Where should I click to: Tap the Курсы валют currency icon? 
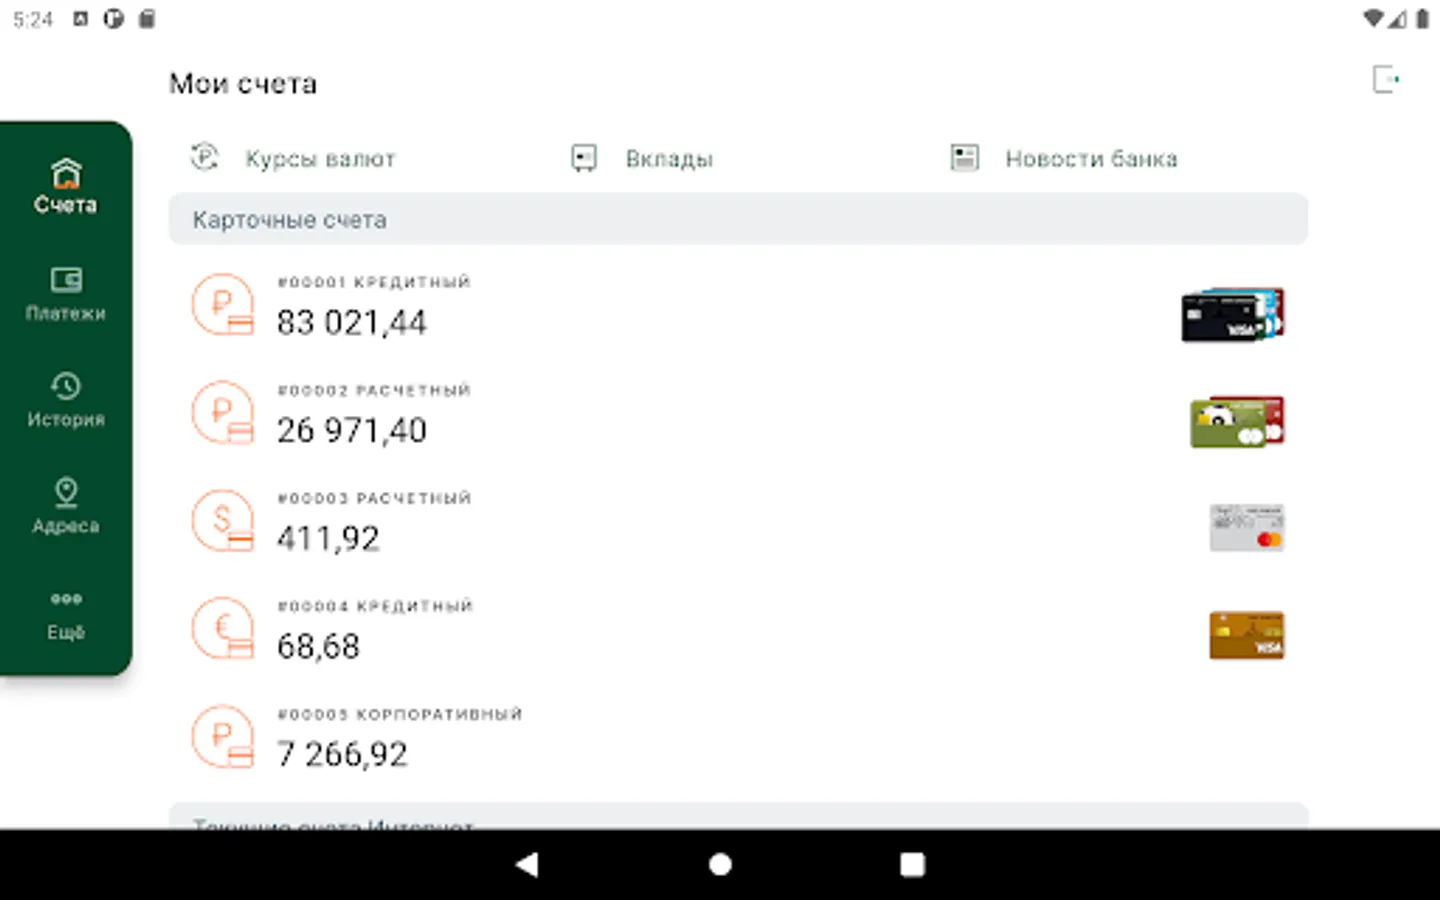pyautogui.click(x=205, y=157)
